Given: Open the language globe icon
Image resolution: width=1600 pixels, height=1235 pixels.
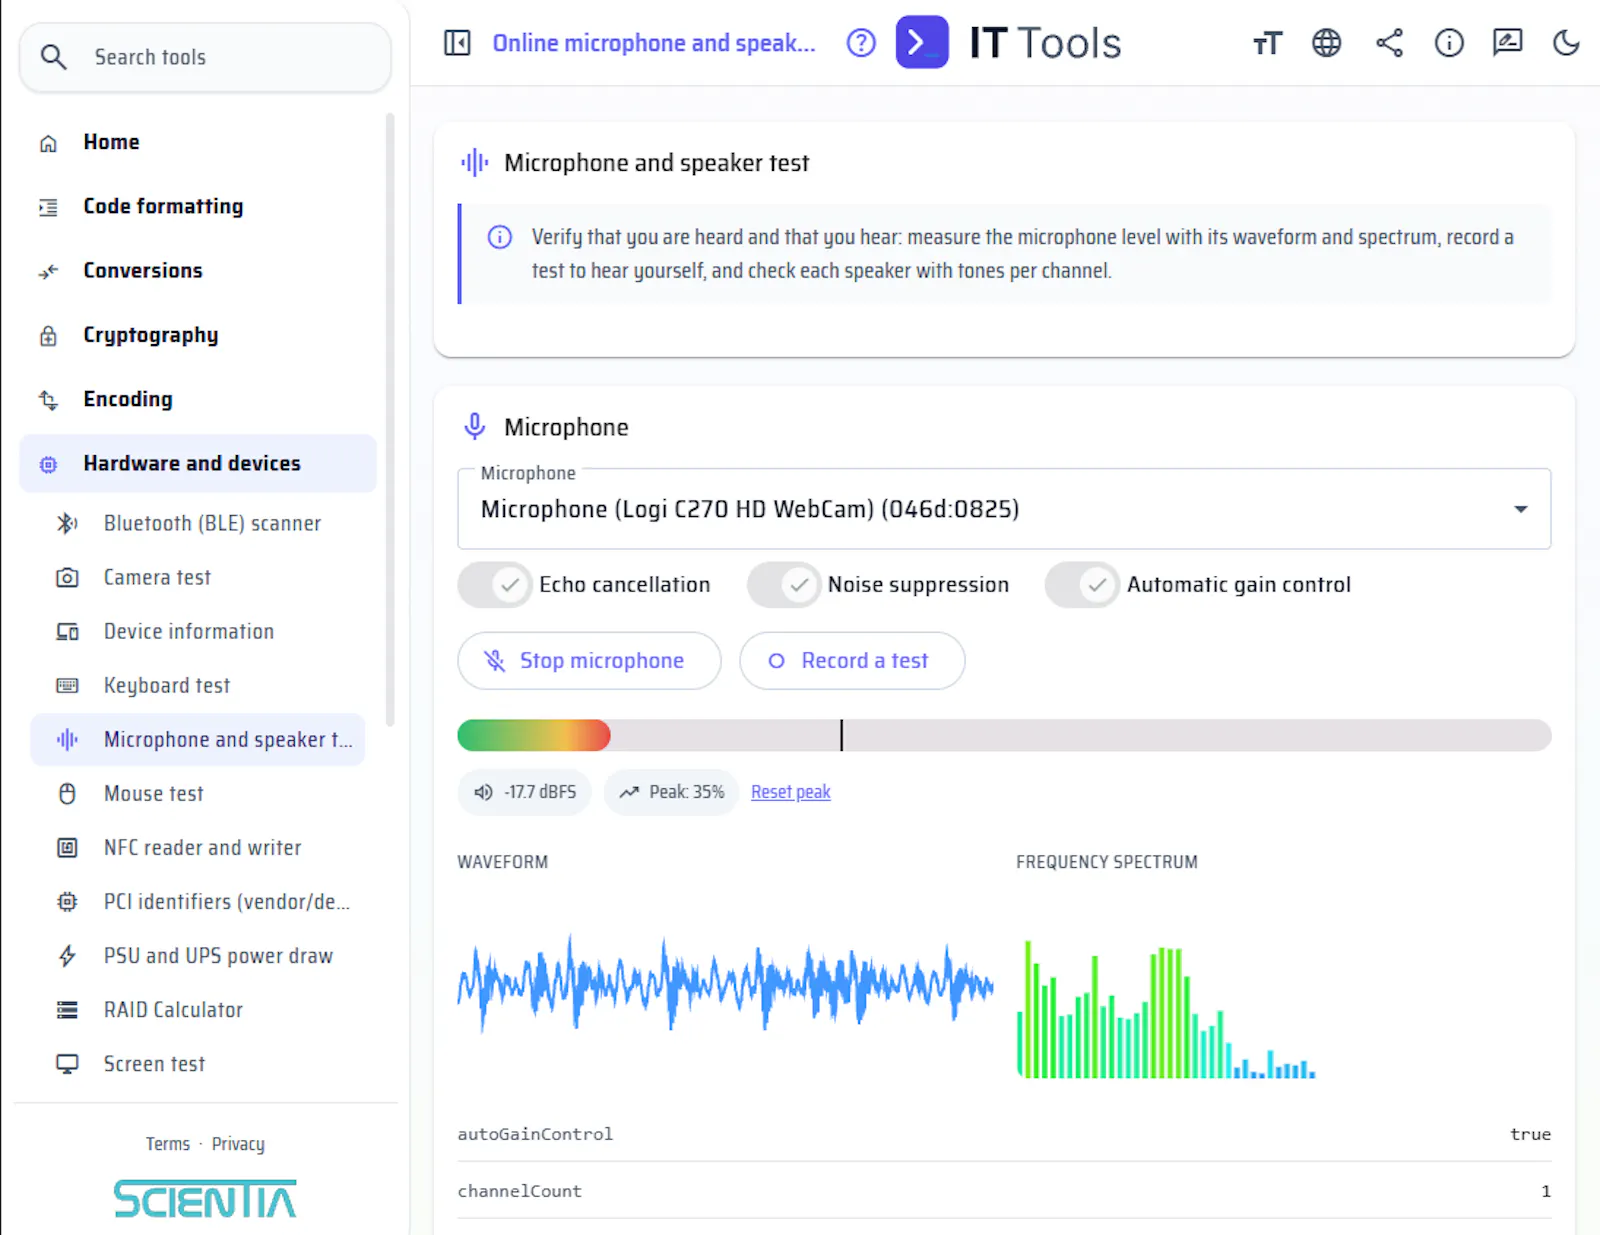Looking at the screenshot, I should pyautogui.click(x=1327, y=43).
